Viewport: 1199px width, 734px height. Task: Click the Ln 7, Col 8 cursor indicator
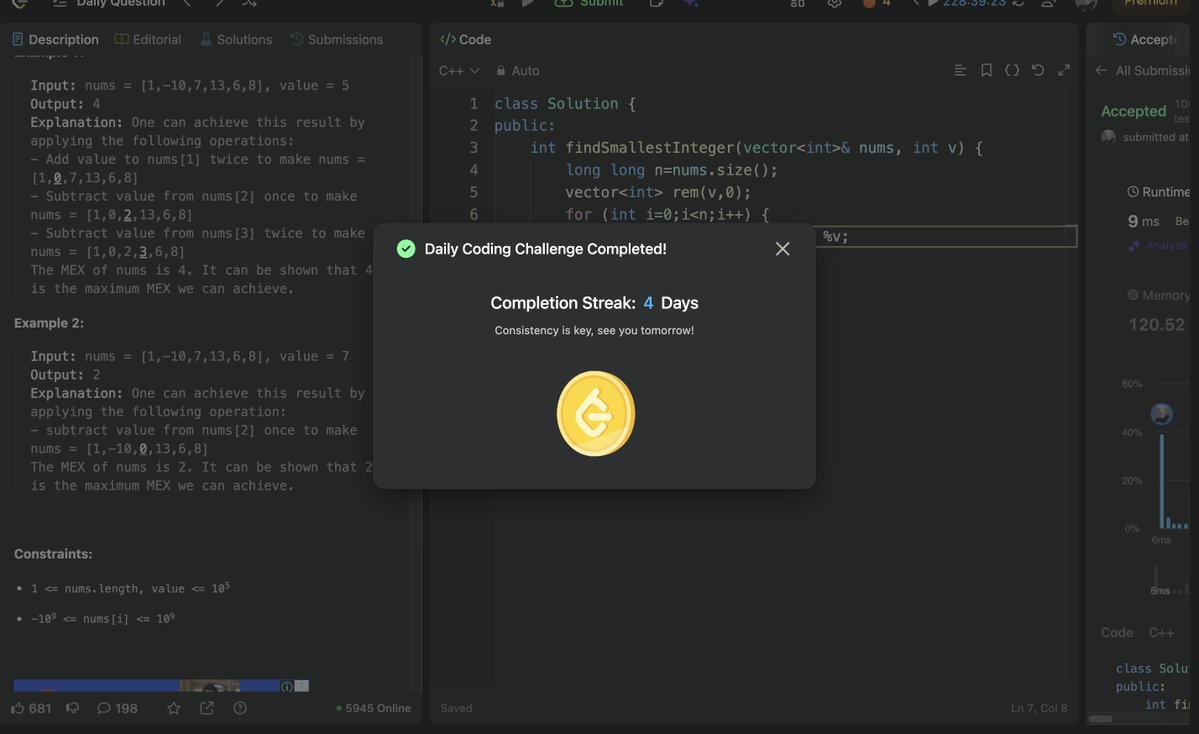click(x=1038, y=708)
